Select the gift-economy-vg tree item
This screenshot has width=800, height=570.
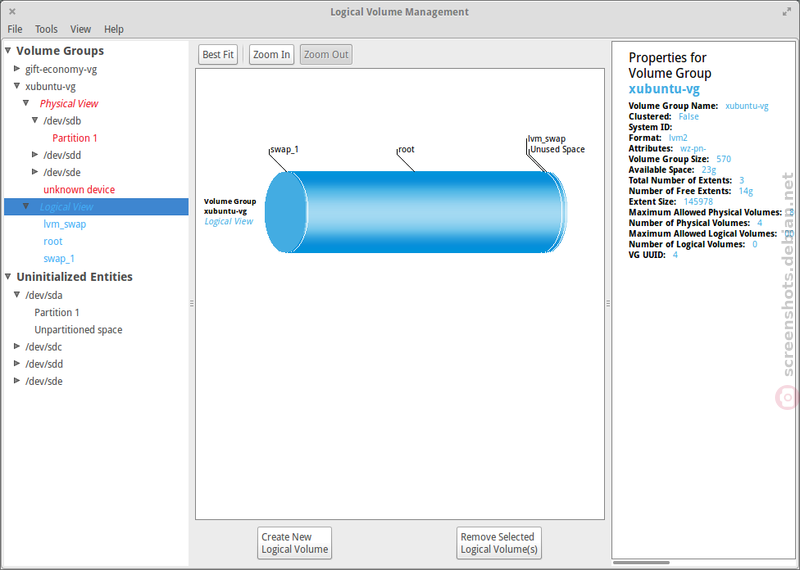tap(61, 69)
